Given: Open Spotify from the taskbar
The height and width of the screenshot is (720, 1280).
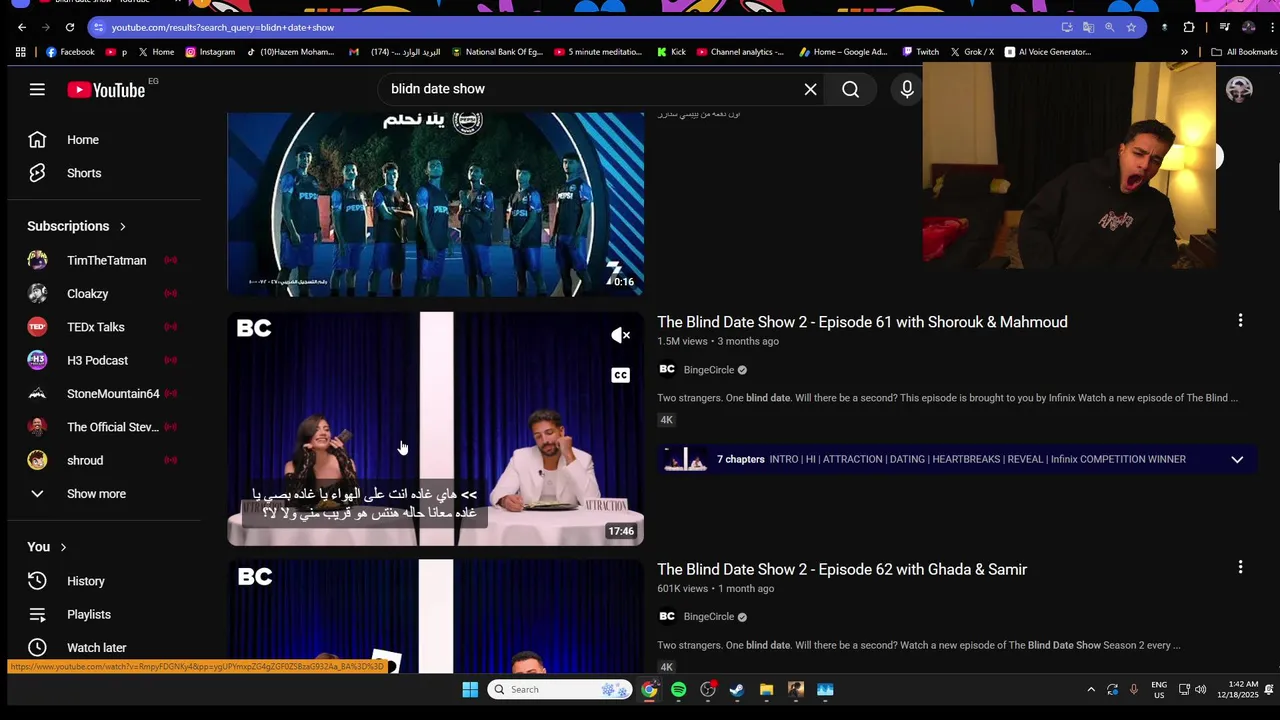Looking at the screenshot, I should (679, 689).
